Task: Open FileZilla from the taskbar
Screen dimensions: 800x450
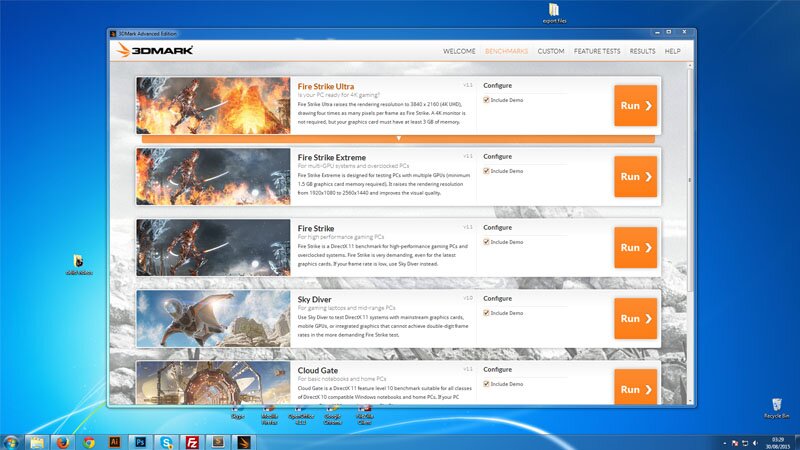Action: (x=192, y=442)
